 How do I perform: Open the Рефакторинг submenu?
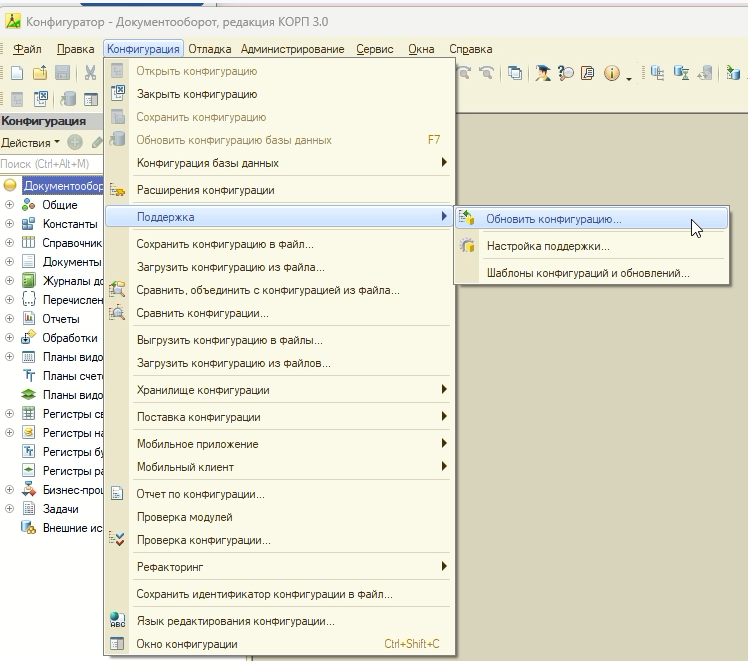[279, 567]
